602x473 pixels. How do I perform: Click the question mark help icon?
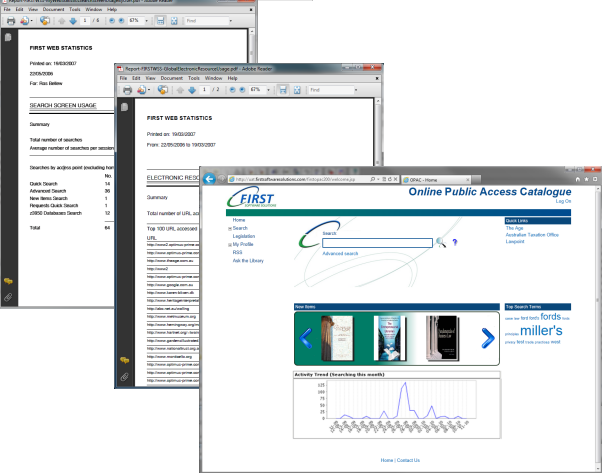click(x=455, y=242)
